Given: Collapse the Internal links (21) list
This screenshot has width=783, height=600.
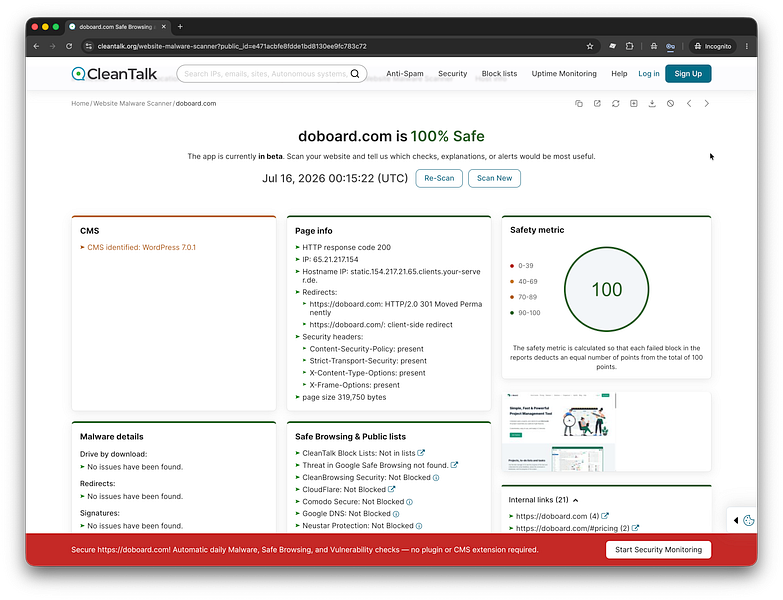Looking at the screenshot, I should [576, 500].
